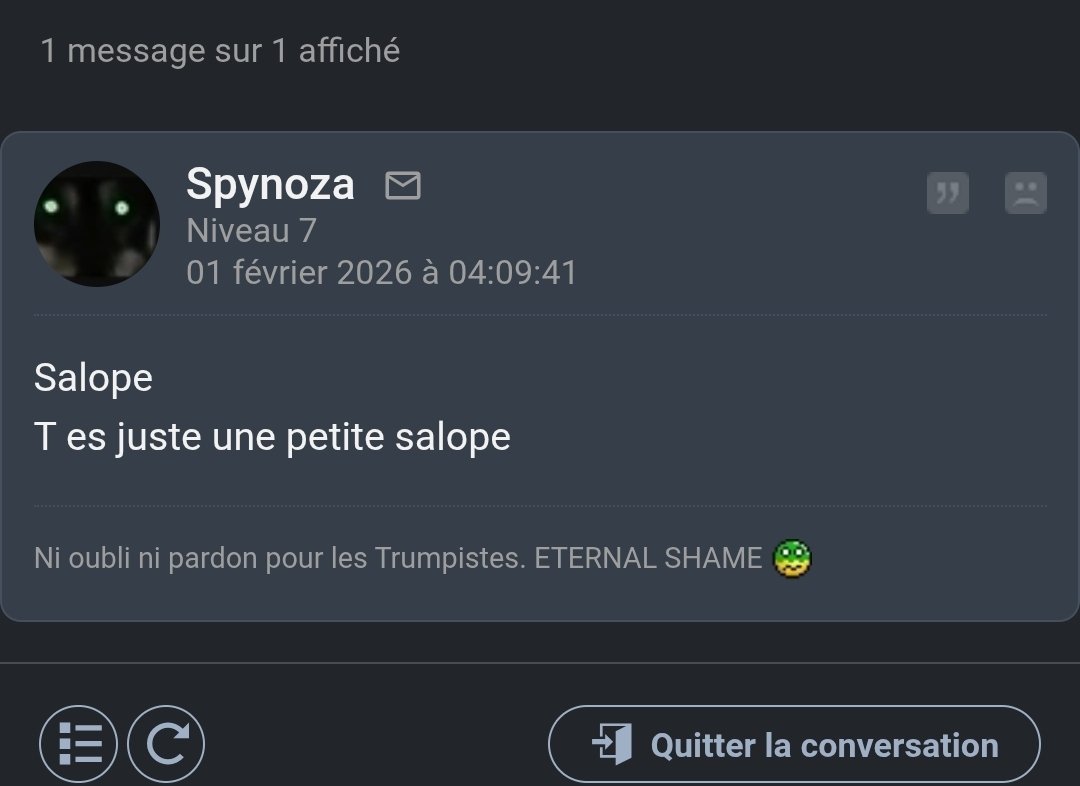This screenshot has width=1080, height=786.
Task: Click the 01 février 2026 timestamp
Action: (x=382, y=273)
